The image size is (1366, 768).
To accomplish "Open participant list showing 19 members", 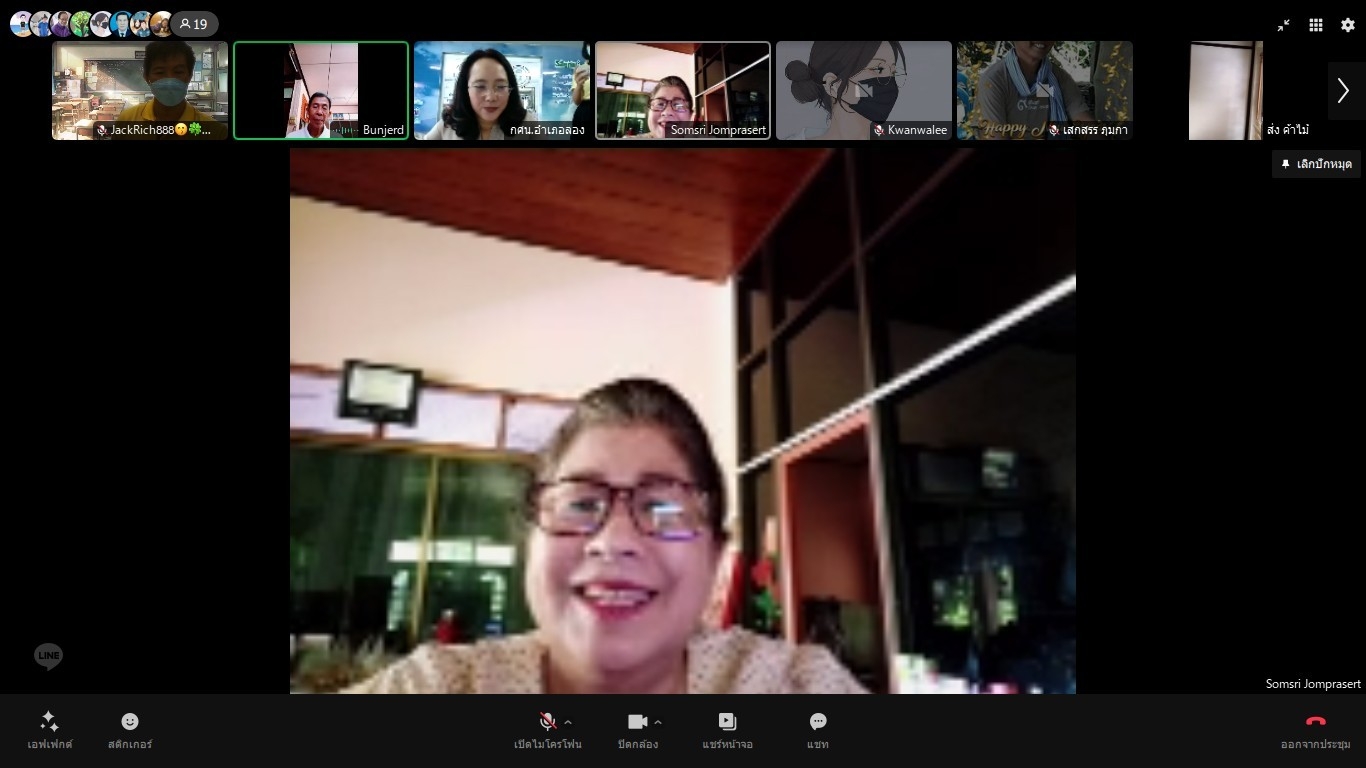I will (194, 24).
